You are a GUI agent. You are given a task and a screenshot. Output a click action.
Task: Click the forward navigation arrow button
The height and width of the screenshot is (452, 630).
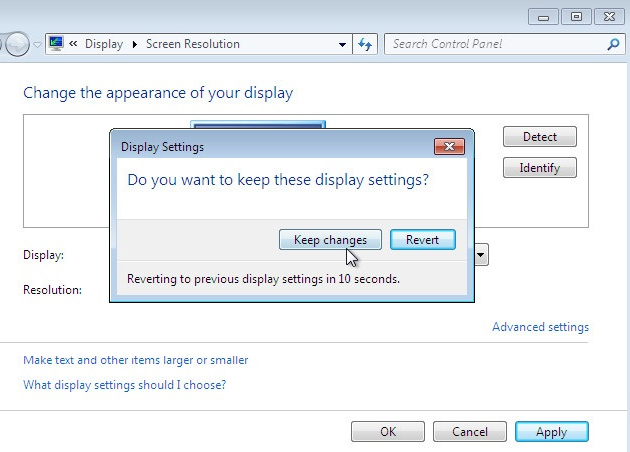[x=17, y=44]
